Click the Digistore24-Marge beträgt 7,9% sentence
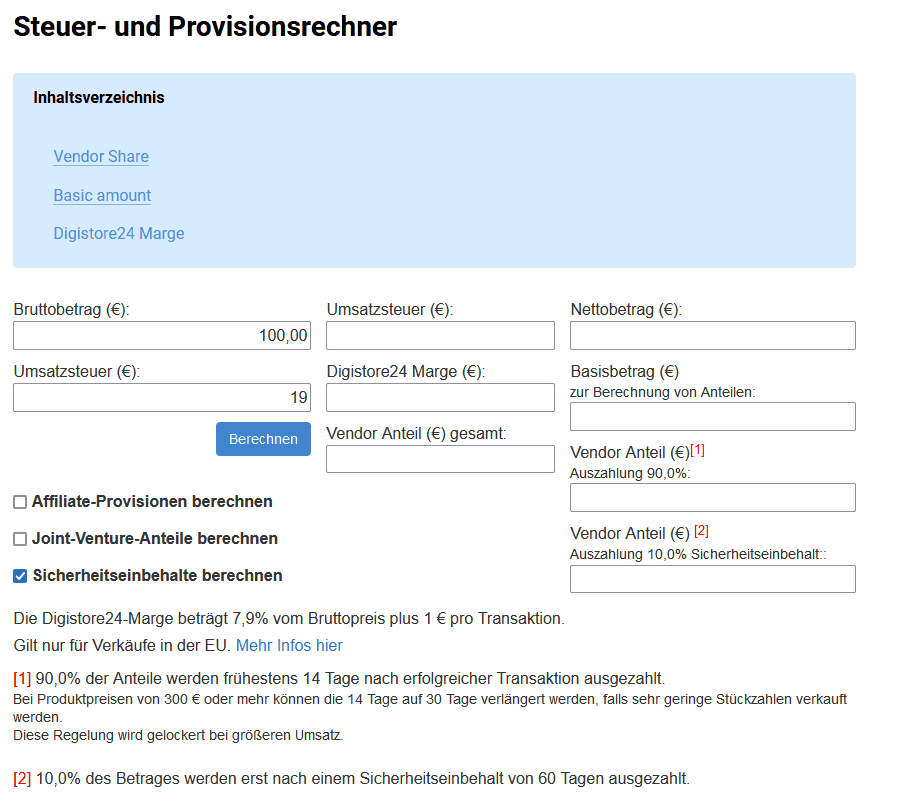 click(x=289, y=619)
